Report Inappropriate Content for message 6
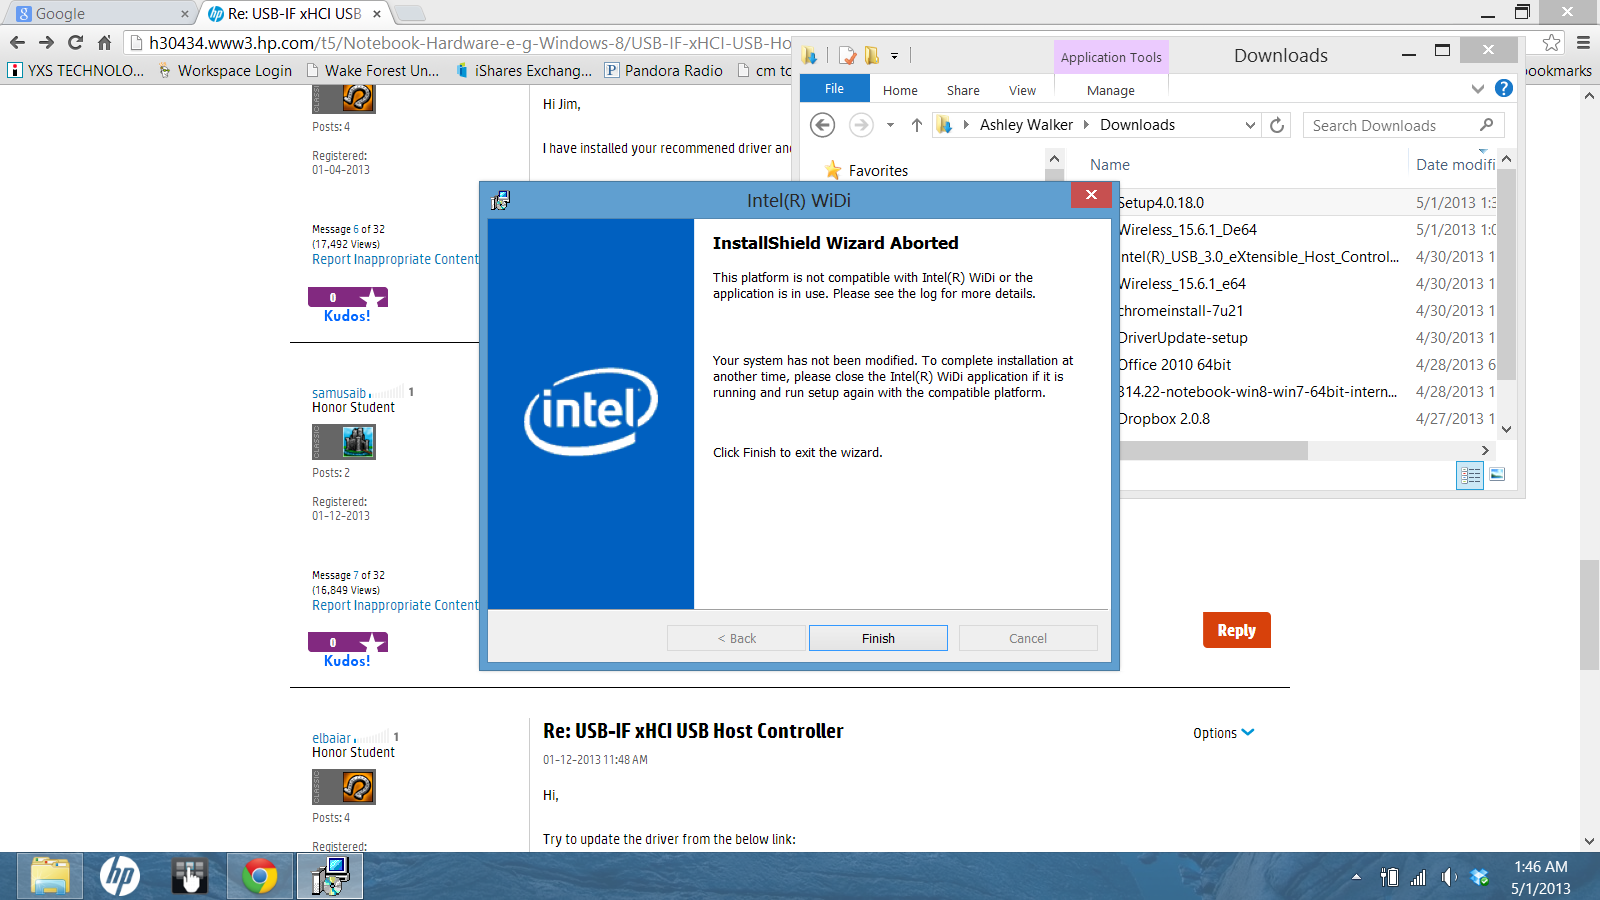 tap(395, 259)
